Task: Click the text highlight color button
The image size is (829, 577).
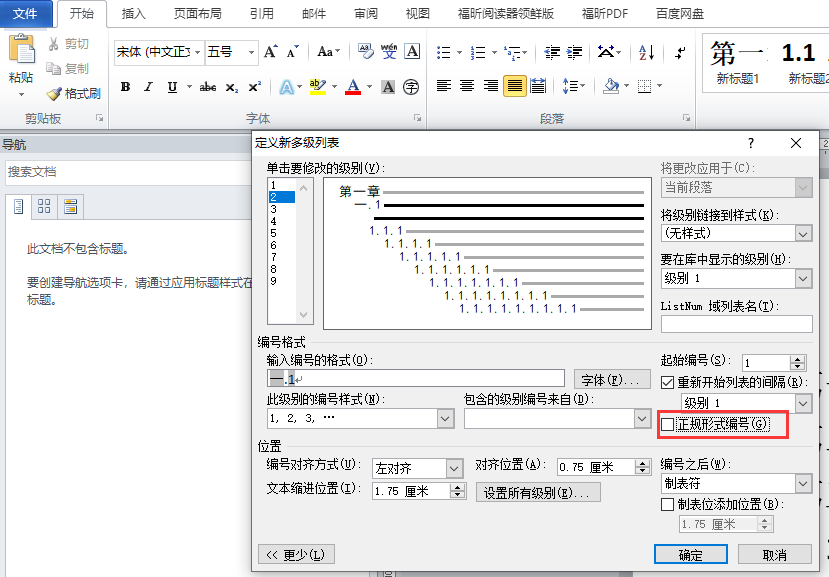Action: (317, 87)
